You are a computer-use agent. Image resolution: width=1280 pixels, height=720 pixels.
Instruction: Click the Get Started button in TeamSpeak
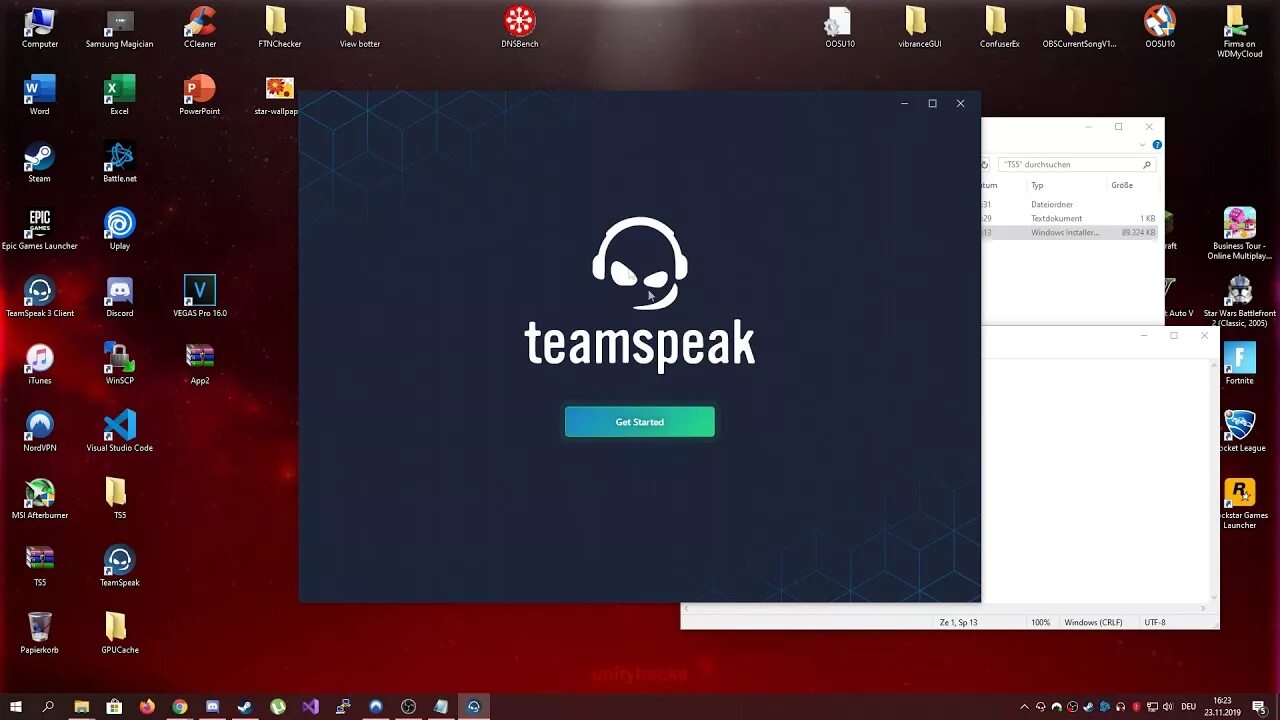pyautogui.click(x=639, y=422)
